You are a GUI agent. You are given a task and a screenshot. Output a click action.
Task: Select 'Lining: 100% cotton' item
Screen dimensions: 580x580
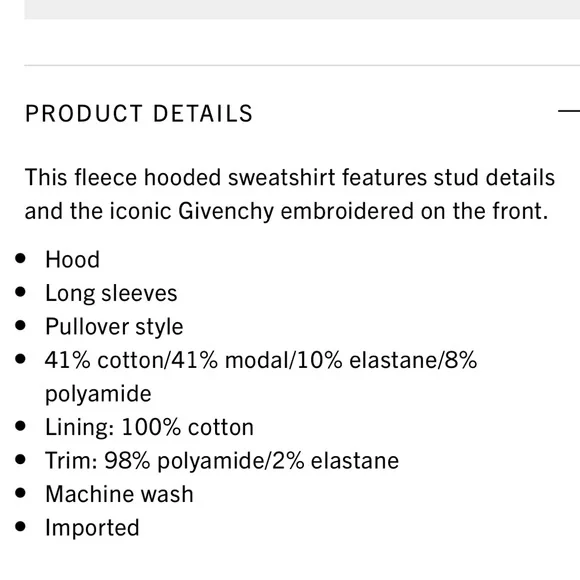149,427
